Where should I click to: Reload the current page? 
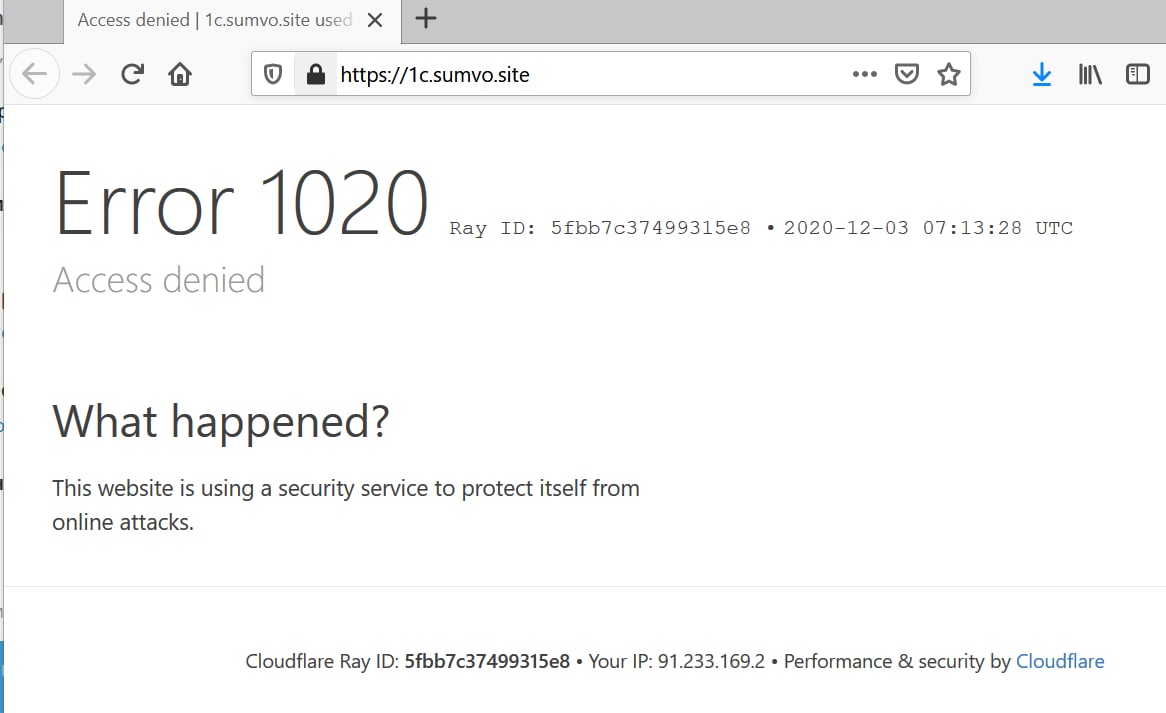(x=132, y=74)
